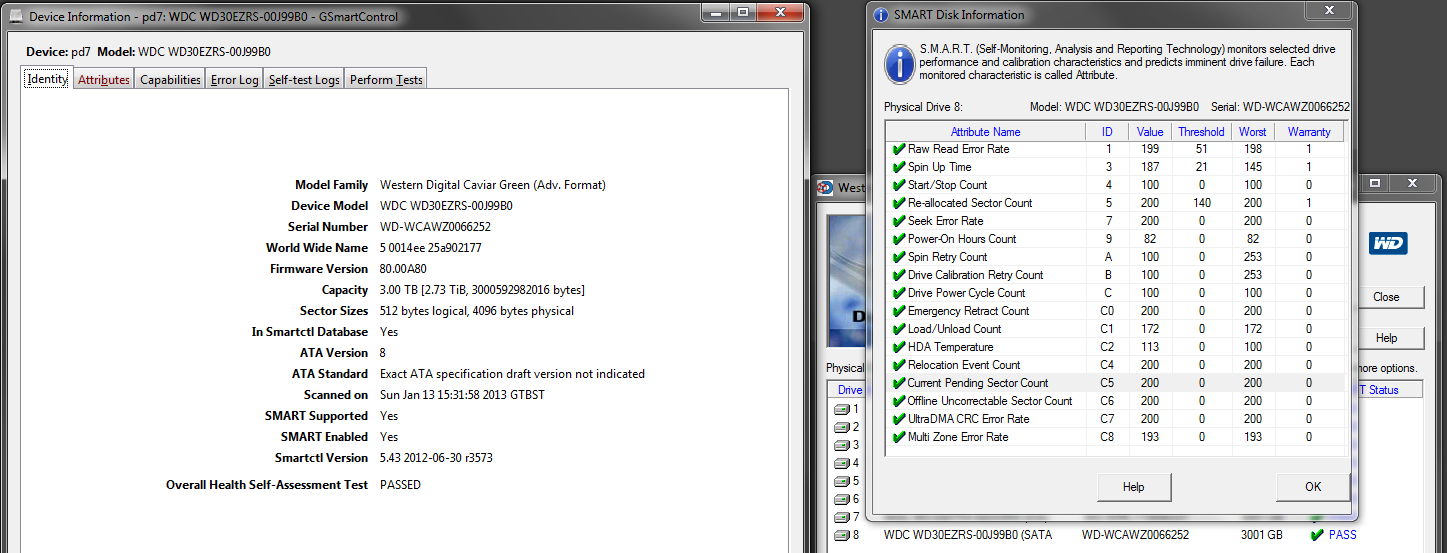Click the Raw Read Error Rate checkmark icon
The height and width of the screenshot is (553, 1447).
tap(899, 149)
